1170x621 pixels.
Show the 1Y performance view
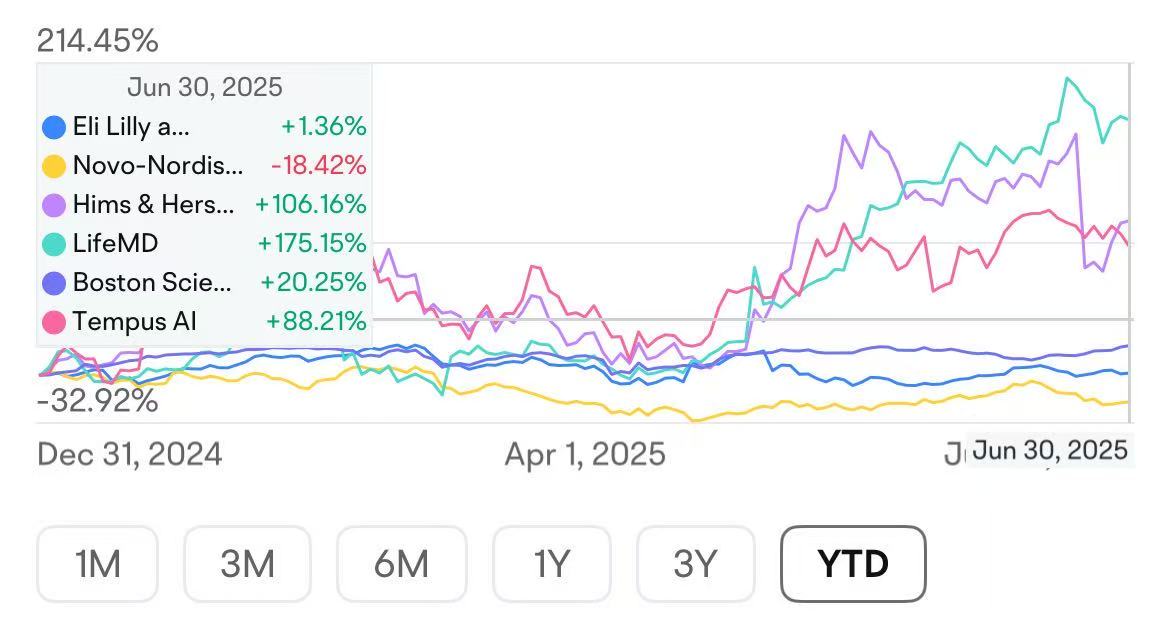pos(551,564)
